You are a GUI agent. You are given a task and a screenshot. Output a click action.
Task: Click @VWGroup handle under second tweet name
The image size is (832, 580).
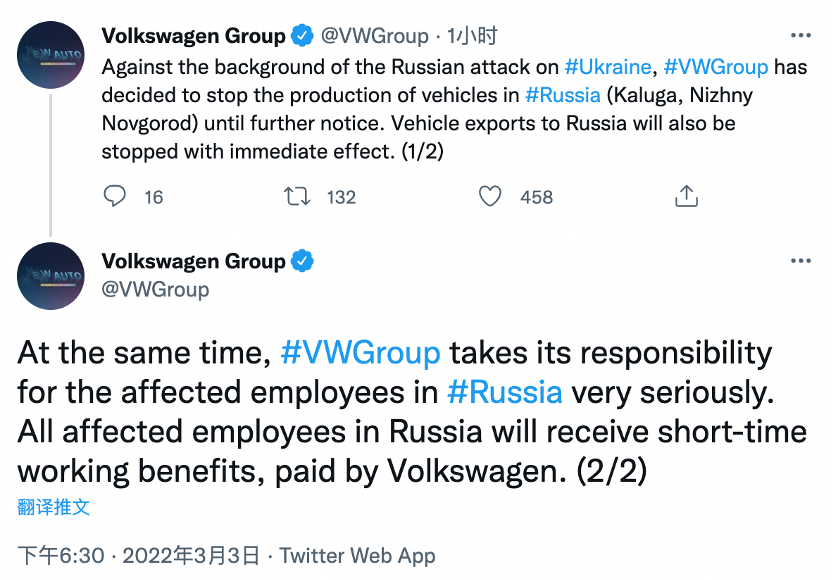[x=155, y=290]
